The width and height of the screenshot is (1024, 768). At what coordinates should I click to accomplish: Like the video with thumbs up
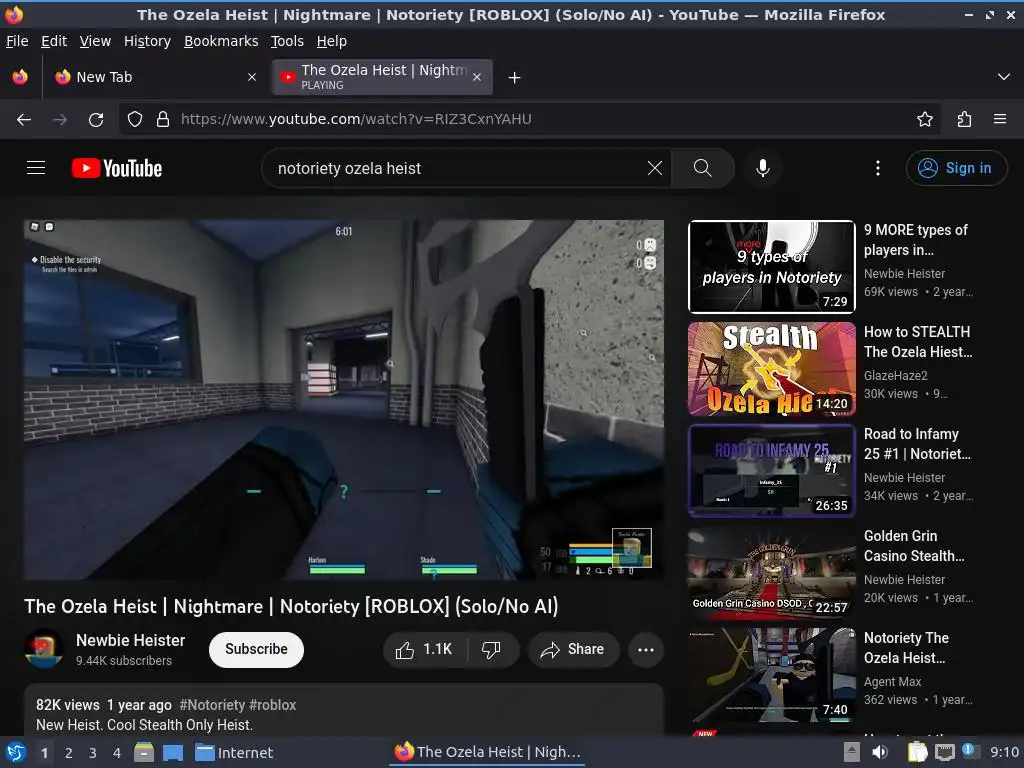[424, 650]
